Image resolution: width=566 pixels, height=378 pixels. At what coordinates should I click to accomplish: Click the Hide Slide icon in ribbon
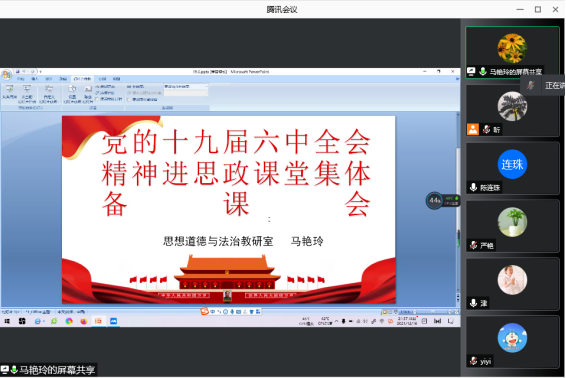point(88,94)
